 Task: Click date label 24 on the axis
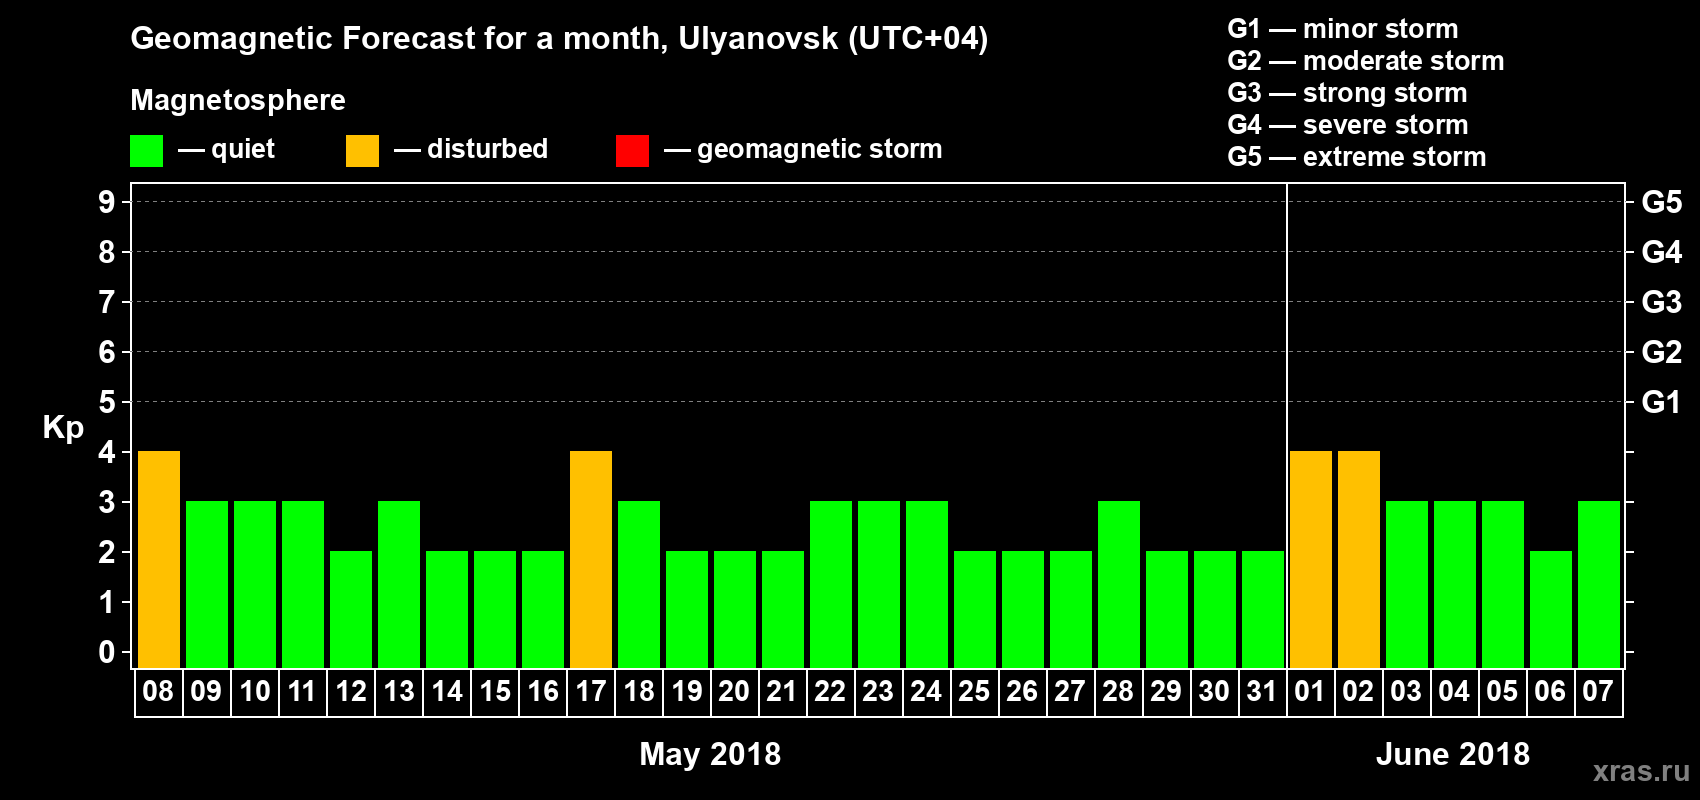click(926, 691)
